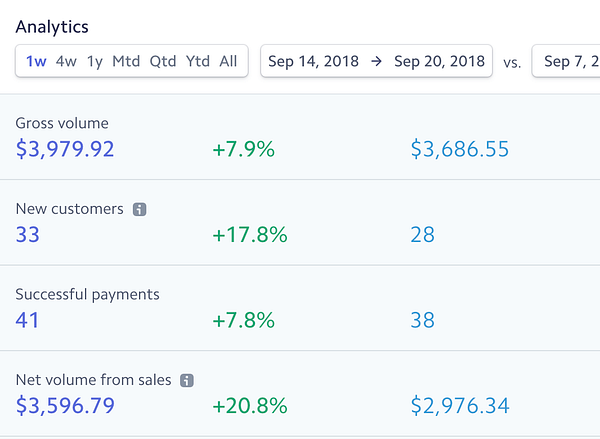600x439 pixels.
Task: Click the Net volume from sales info icon
Action: click(x=187, y=380)
